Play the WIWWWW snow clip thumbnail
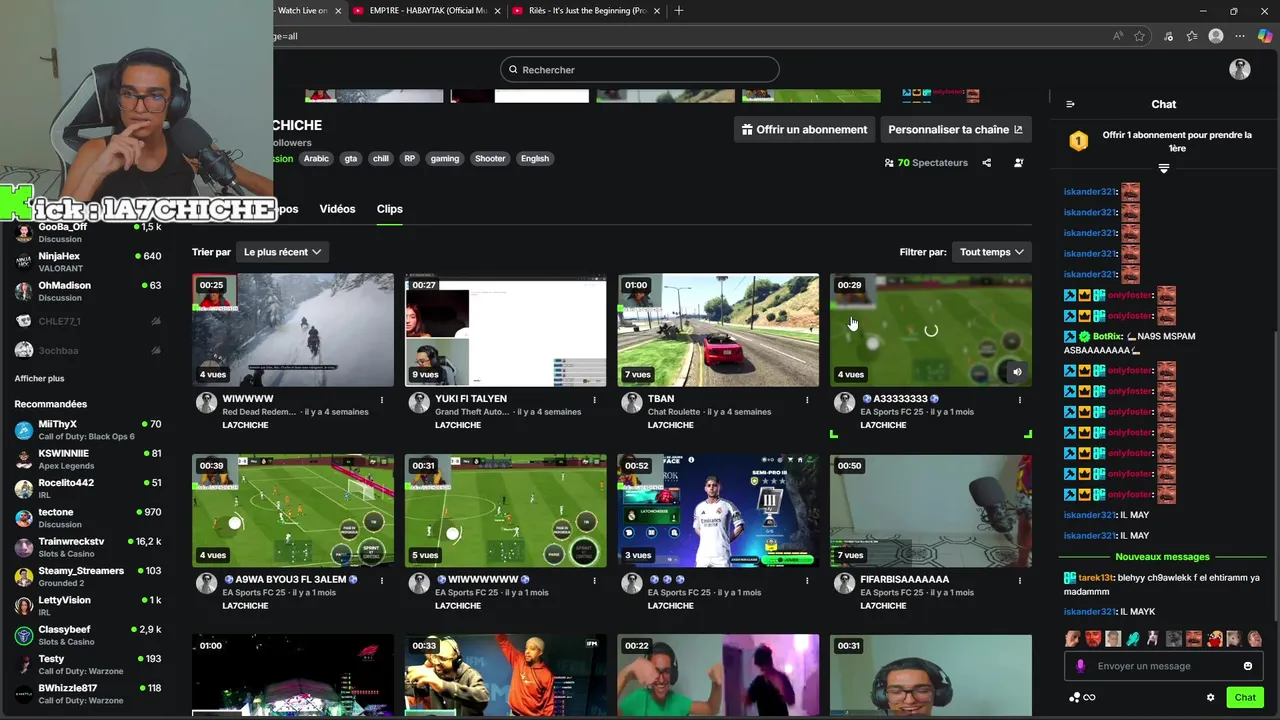Screen dimensions: 1280x720 tap(293, 330)
